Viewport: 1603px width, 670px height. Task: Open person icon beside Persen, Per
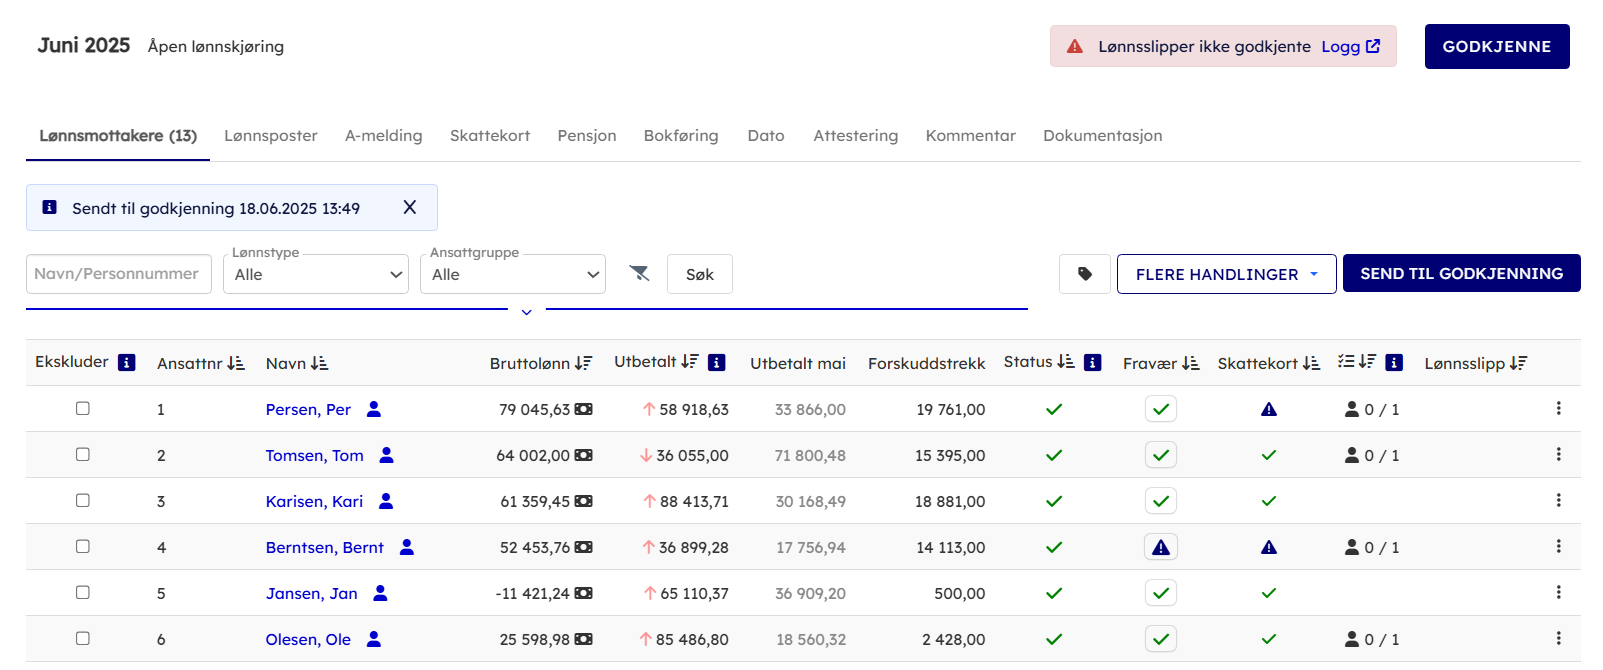[374, 409]
